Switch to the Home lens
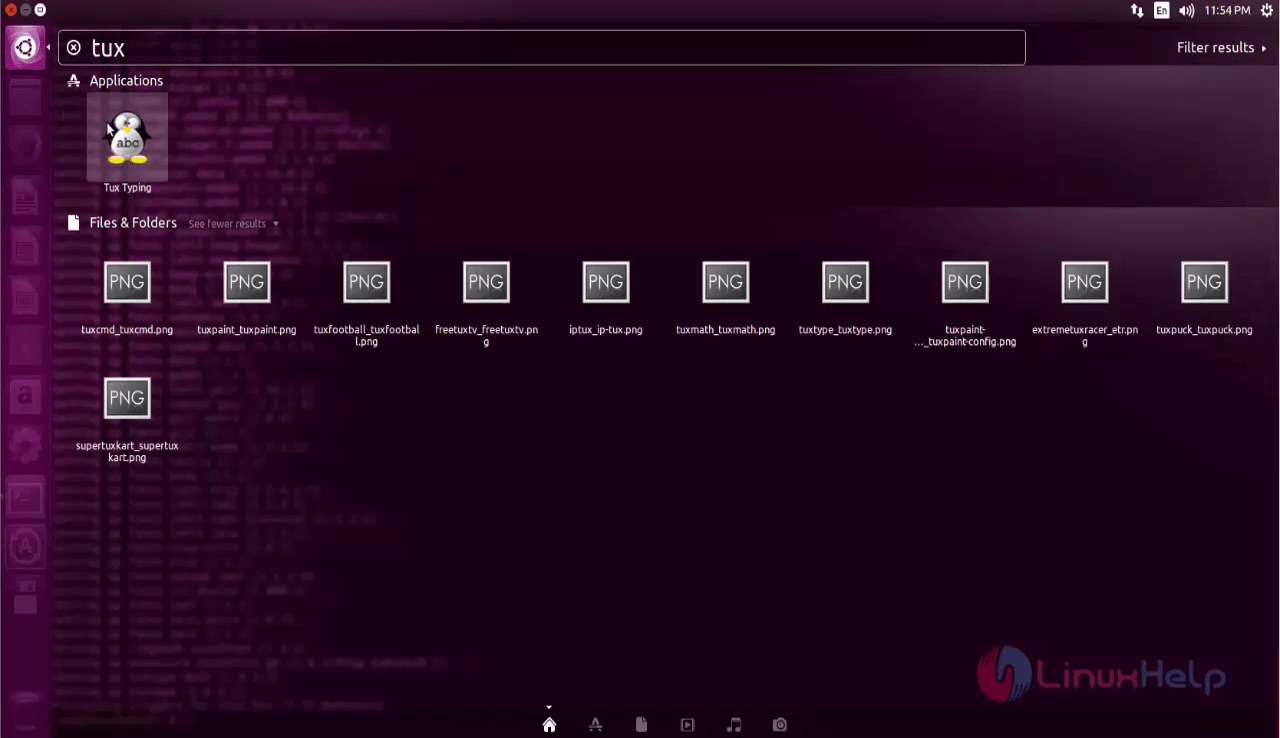Viewport: 1280px width, 738px height. (x=549, y=725)
